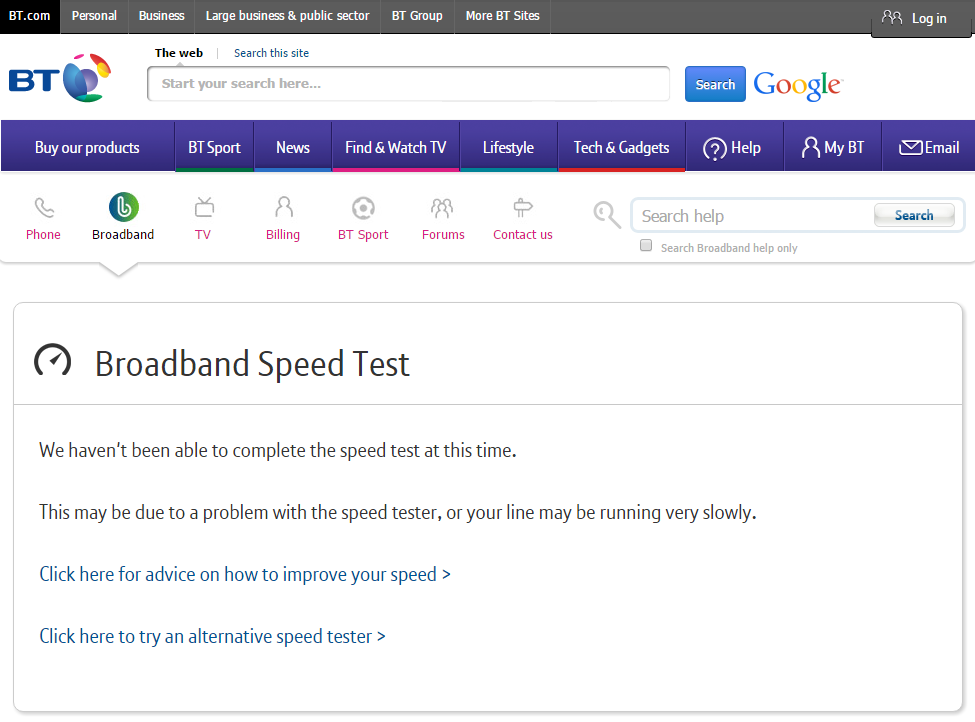
Task: Open the Contact us signpost icon
Action: 523,208
